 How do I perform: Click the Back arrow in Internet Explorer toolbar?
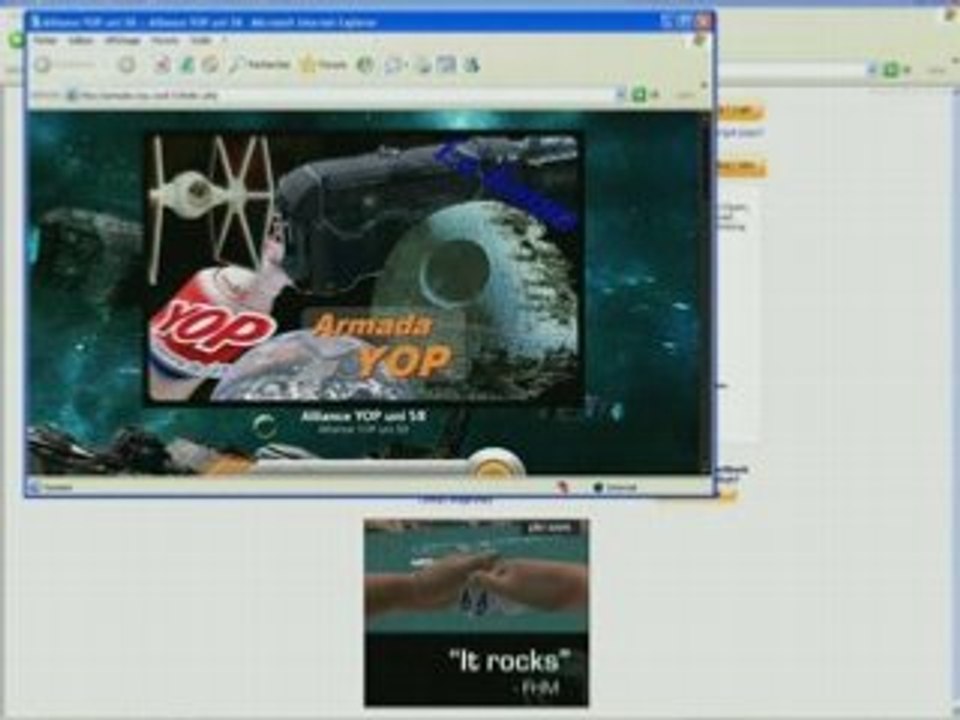(x=43, y=64)
